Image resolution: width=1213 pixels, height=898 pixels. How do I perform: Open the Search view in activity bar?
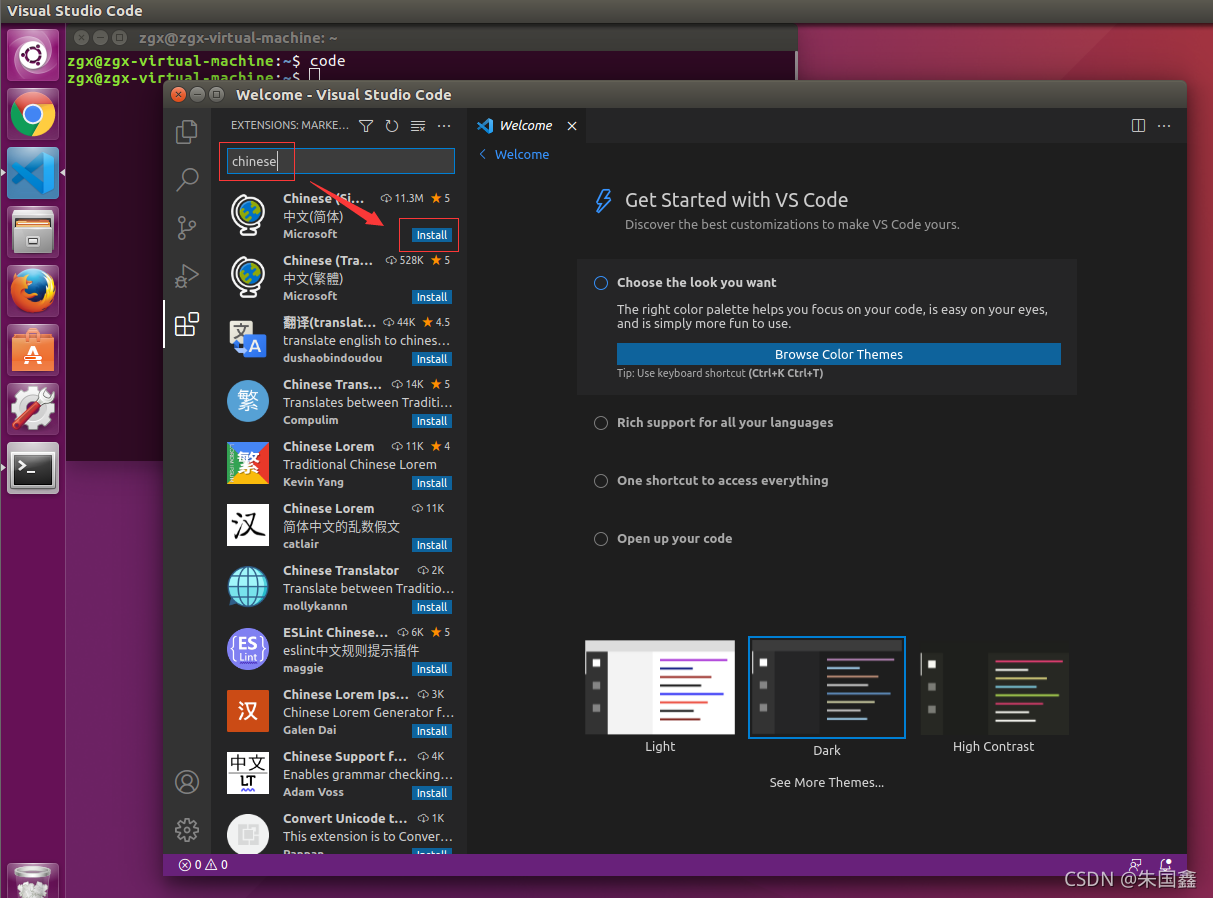pos(187,180)
